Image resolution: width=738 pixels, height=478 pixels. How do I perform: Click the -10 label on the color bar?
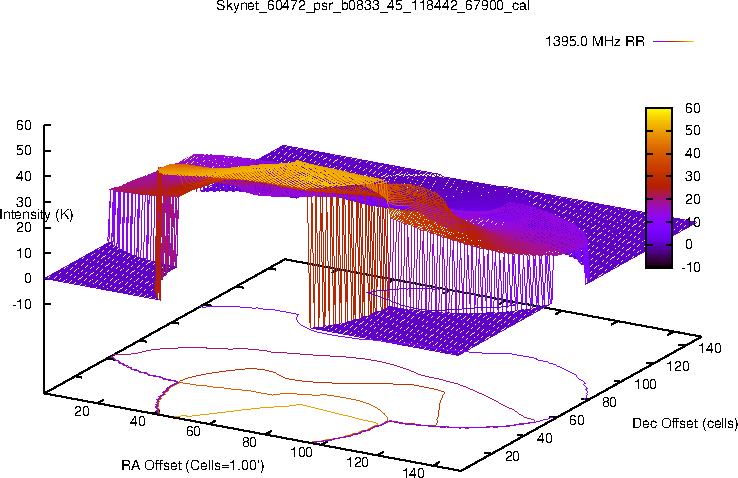690,267
